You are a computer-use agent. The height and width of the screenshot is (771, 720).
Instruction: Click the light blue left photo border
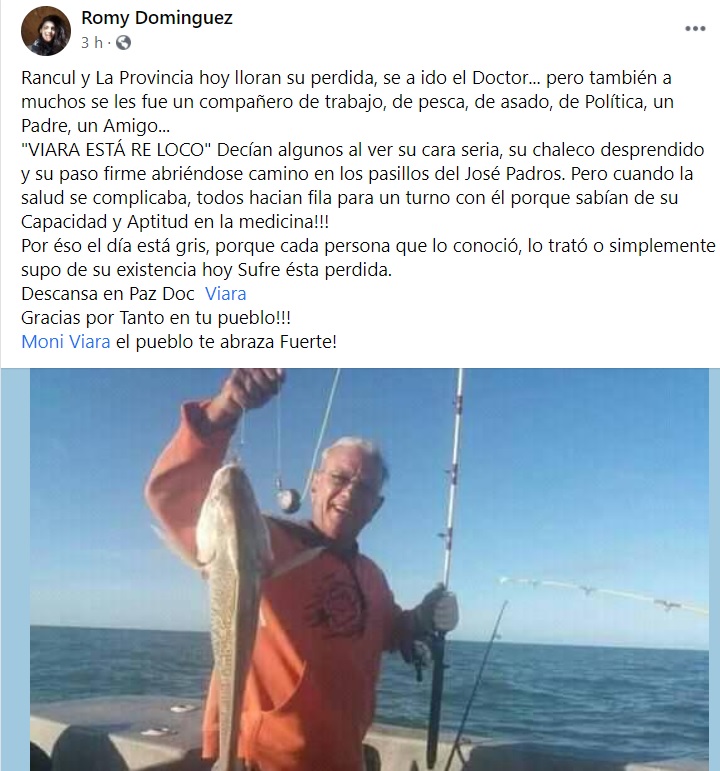pyautogui.click(x=15, y=569)
